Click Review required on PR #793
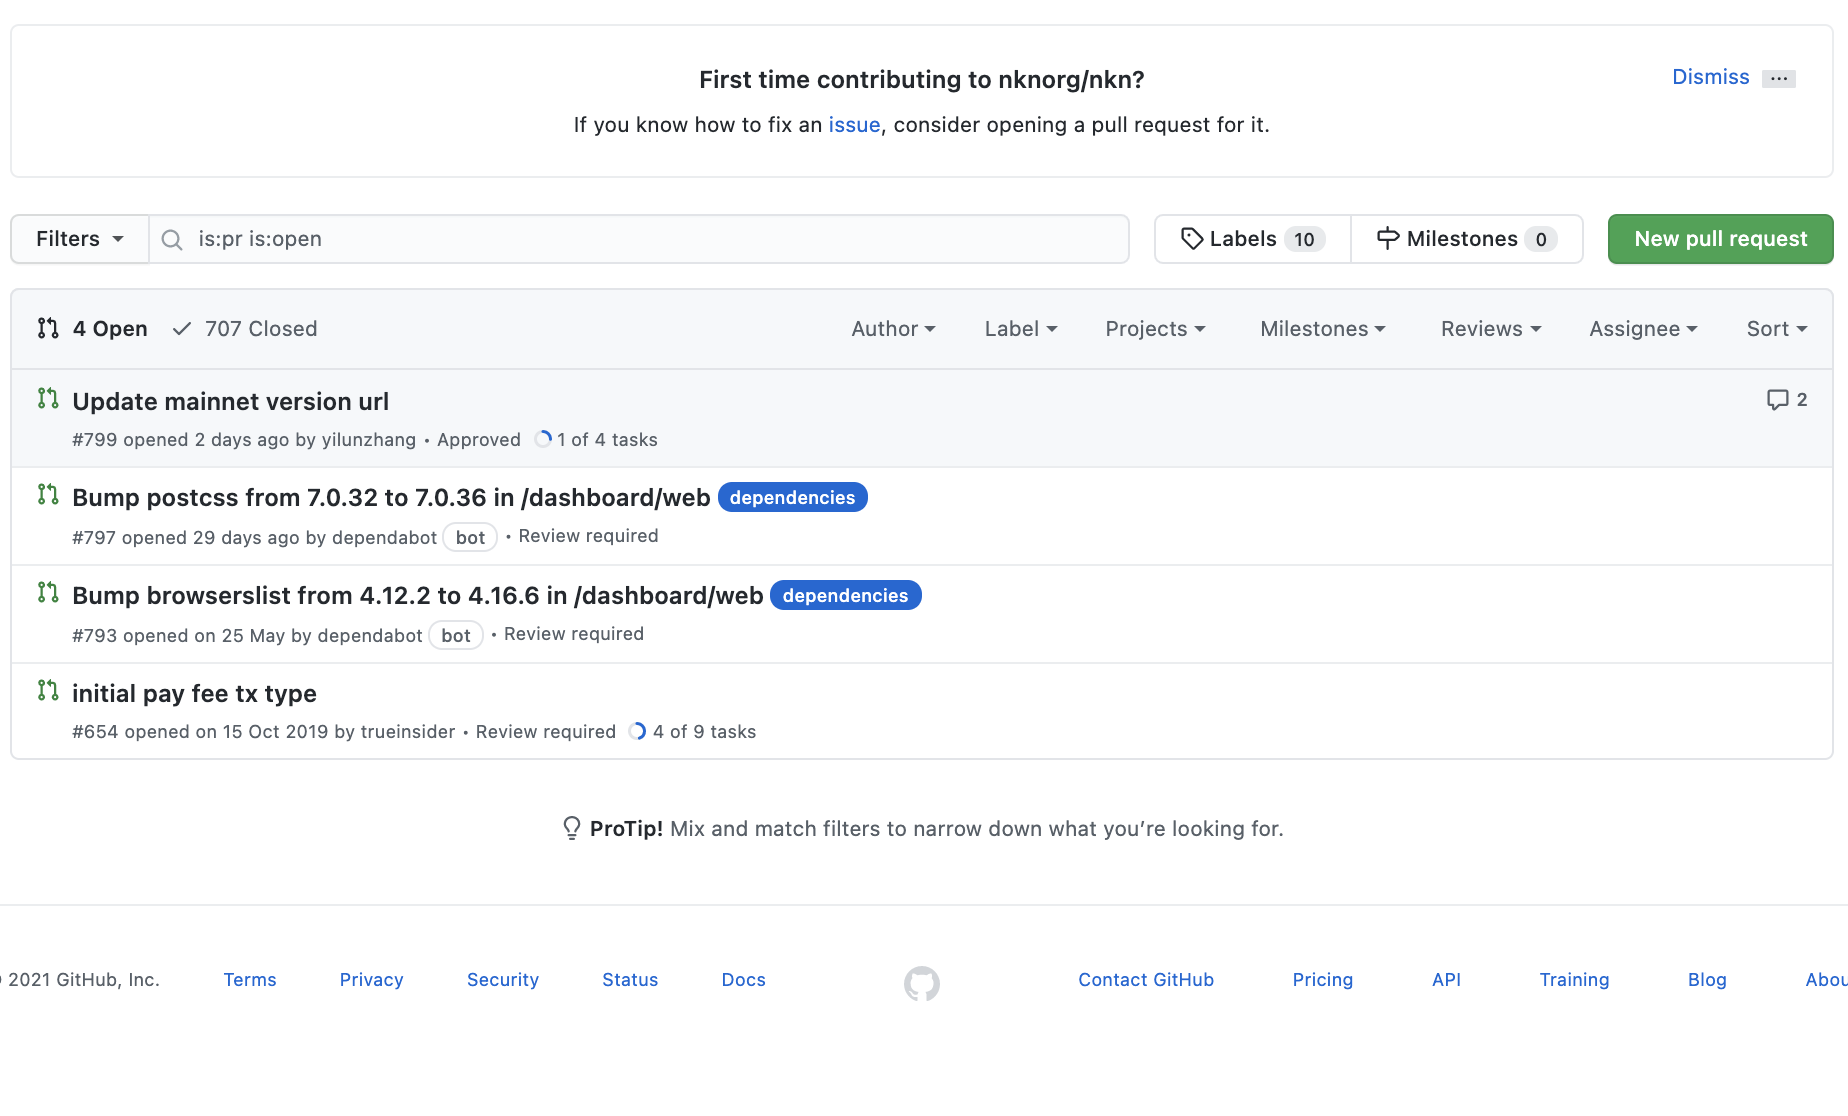The height and width of the screenshot is (1116, 1848). 574,634
